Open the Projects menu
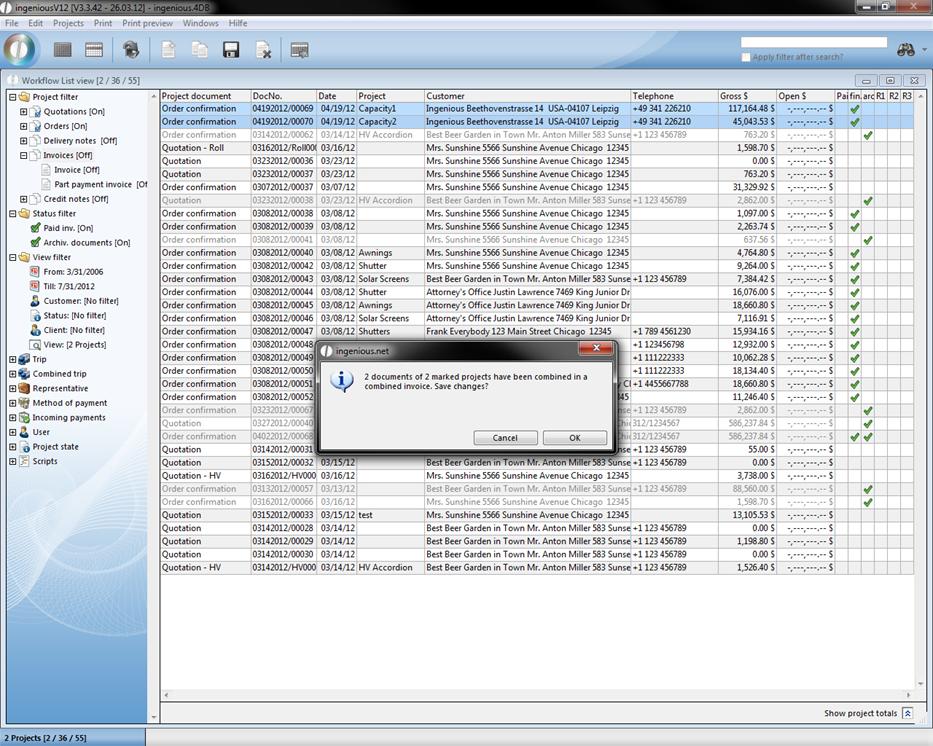Viewport: 933px width, 746px height. tap(68, 23)
